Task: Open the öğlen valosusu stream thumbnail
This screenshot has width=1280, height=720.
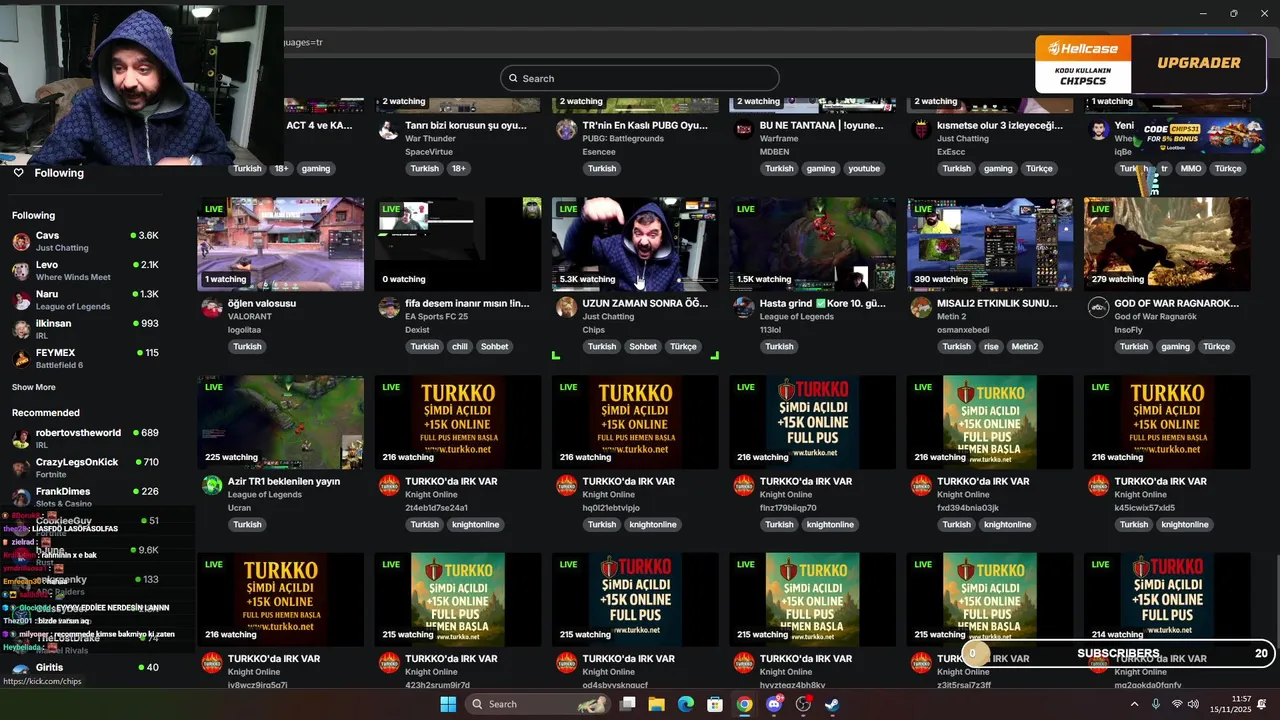Action: click(x=280, y=244)
